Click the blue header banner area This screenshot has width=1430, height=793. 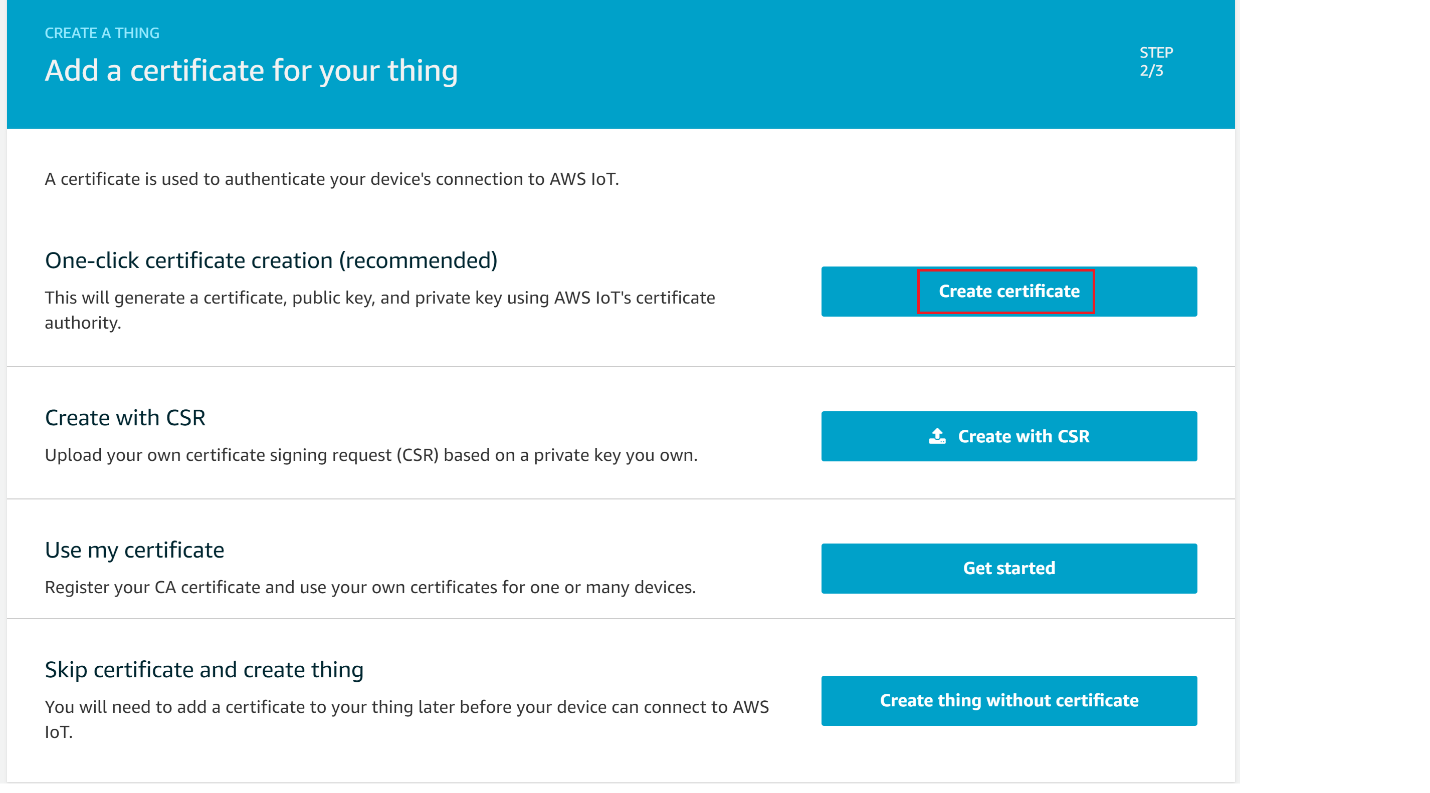(620, 64)
